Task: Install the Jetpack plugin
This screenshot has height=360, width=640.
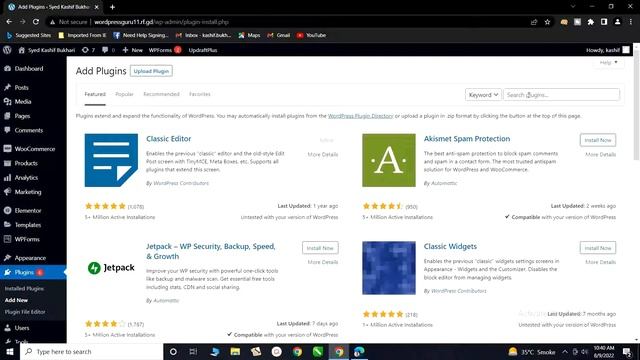Action: pyautogui.click(x=320, y=248)
